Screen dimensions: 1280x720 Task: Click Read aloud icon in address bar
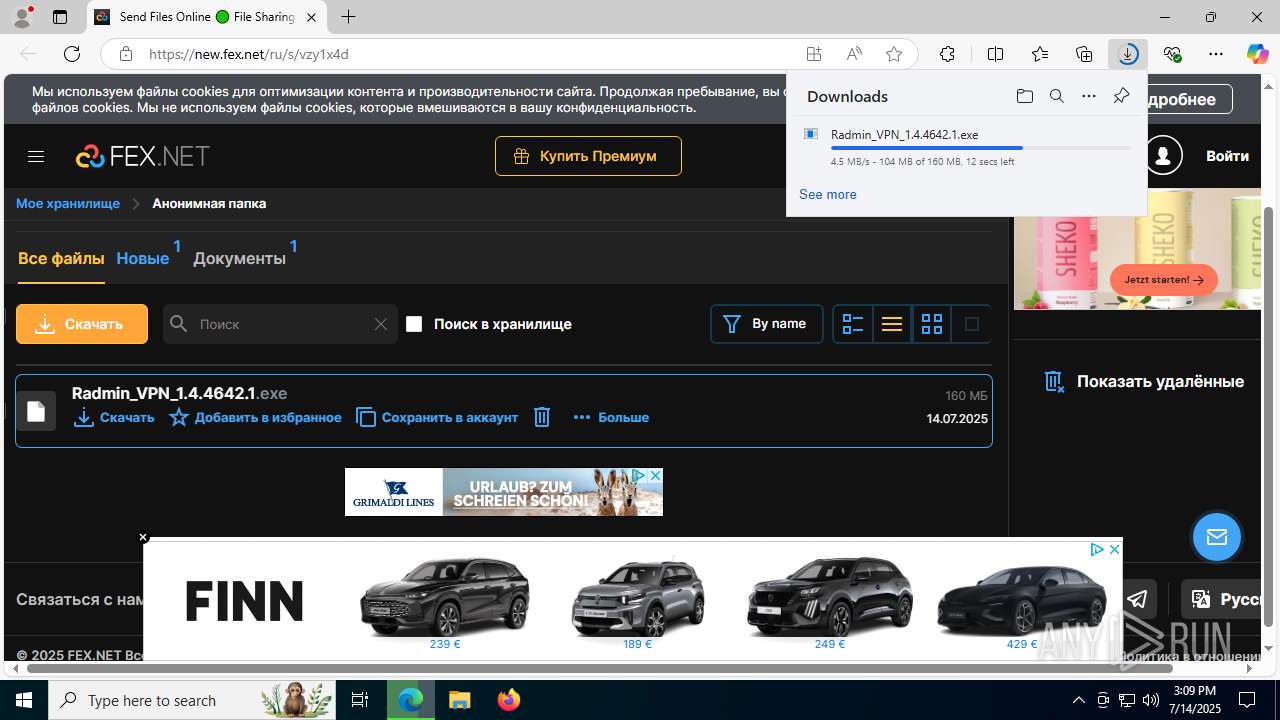854,54
